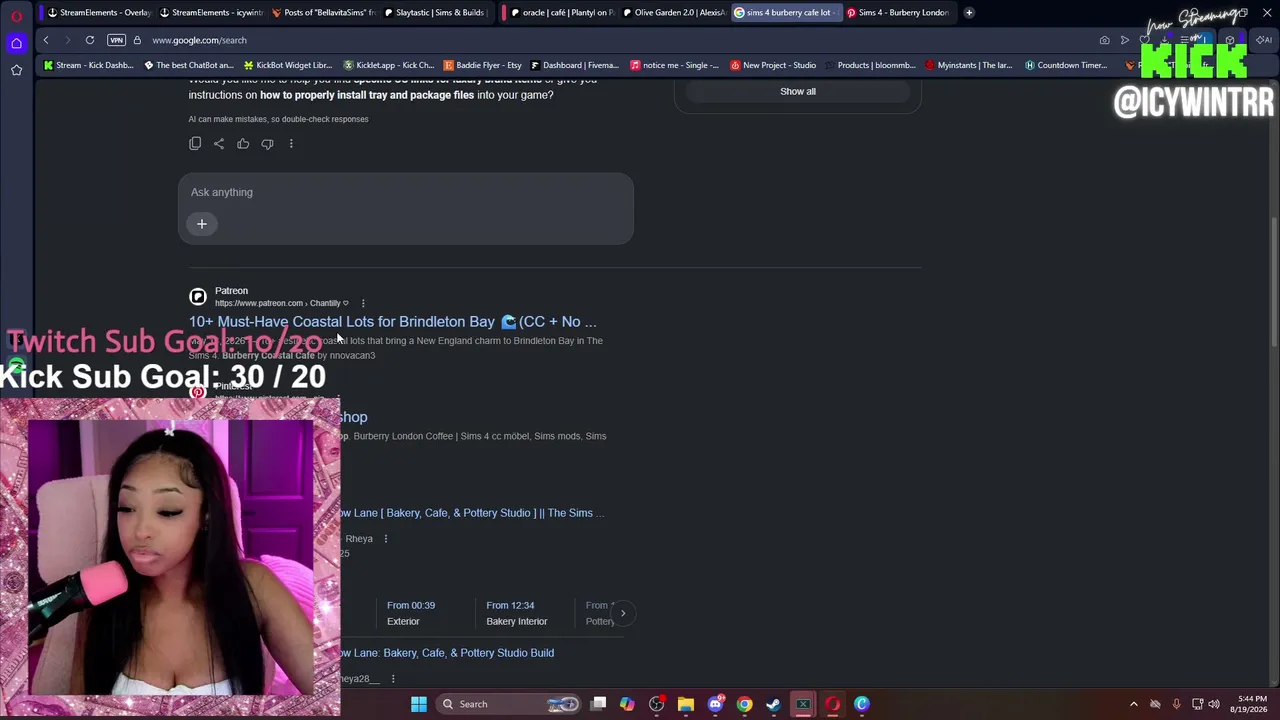Show hidden system tray icons
This screenshot has width=1280, height=720.
coord(1133,704)
